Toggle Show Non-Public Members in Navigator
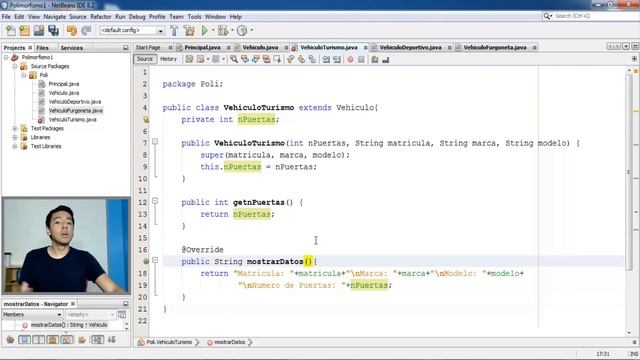This screenshot has height=360, width=640. [x=53, y=340]
